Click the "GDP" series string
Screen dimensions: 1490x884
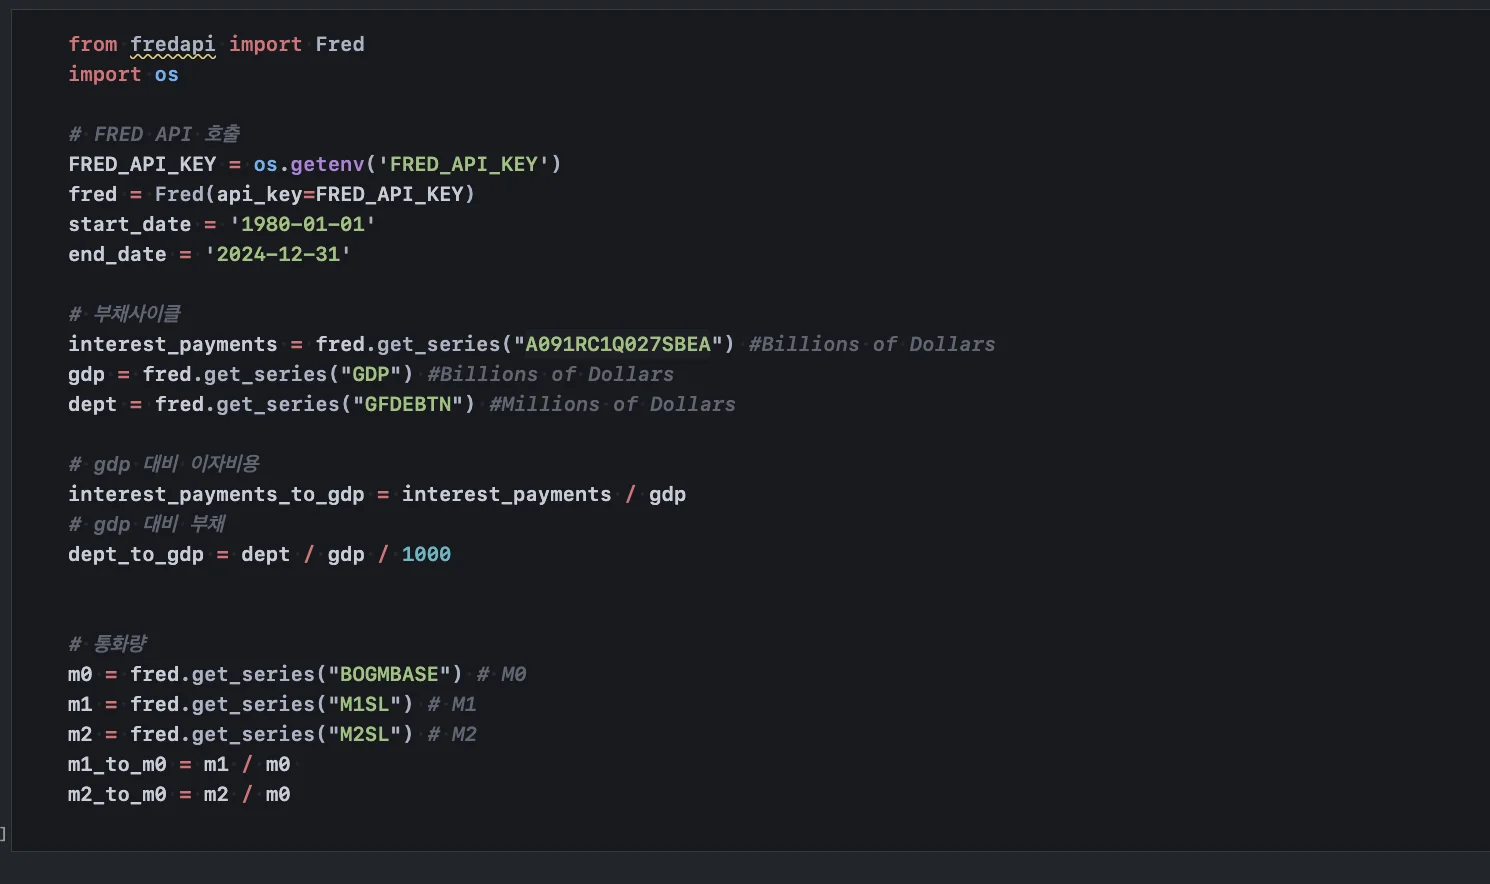(376, 374)
